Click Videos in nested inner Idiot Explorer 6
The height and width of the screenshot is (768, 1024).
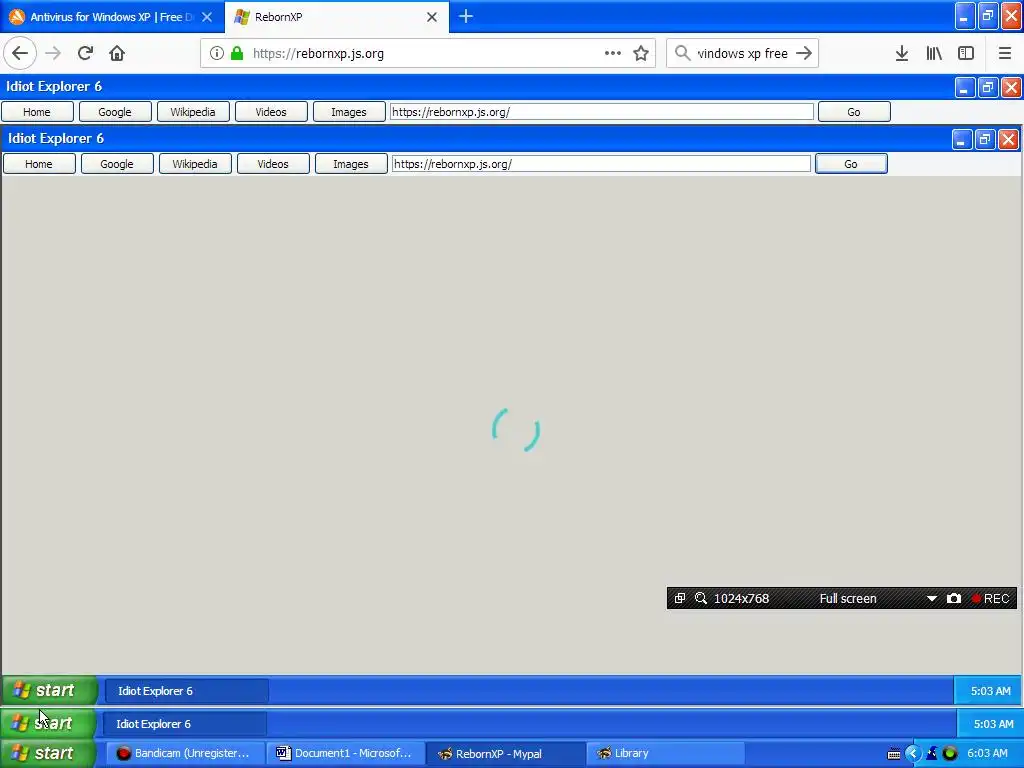click(273, 164)
